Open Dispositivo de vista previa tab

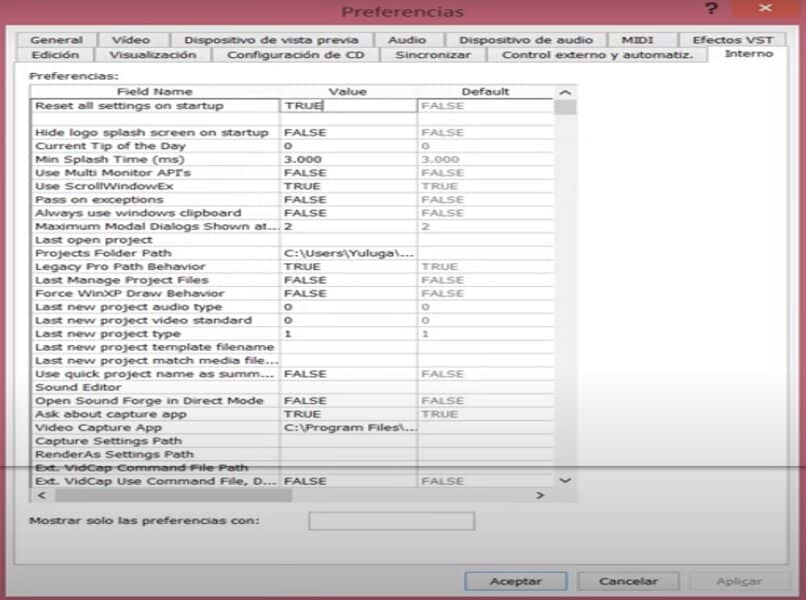click(271, 40)
